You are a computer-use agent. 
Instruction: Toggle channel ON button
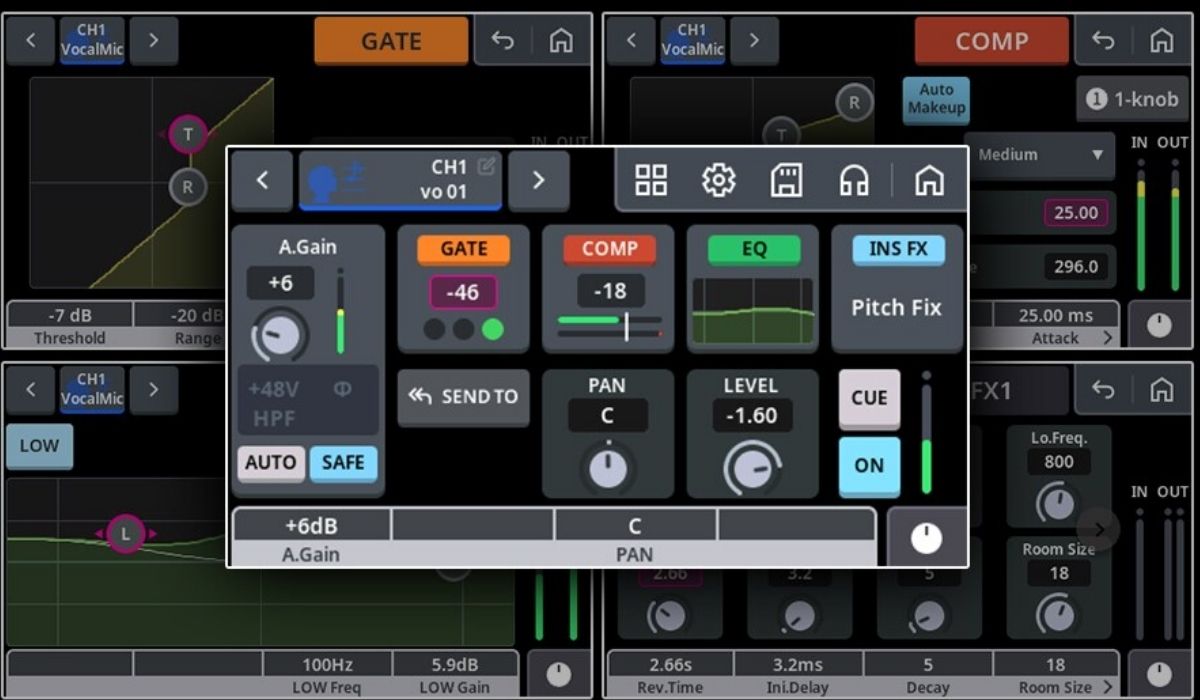869,466
